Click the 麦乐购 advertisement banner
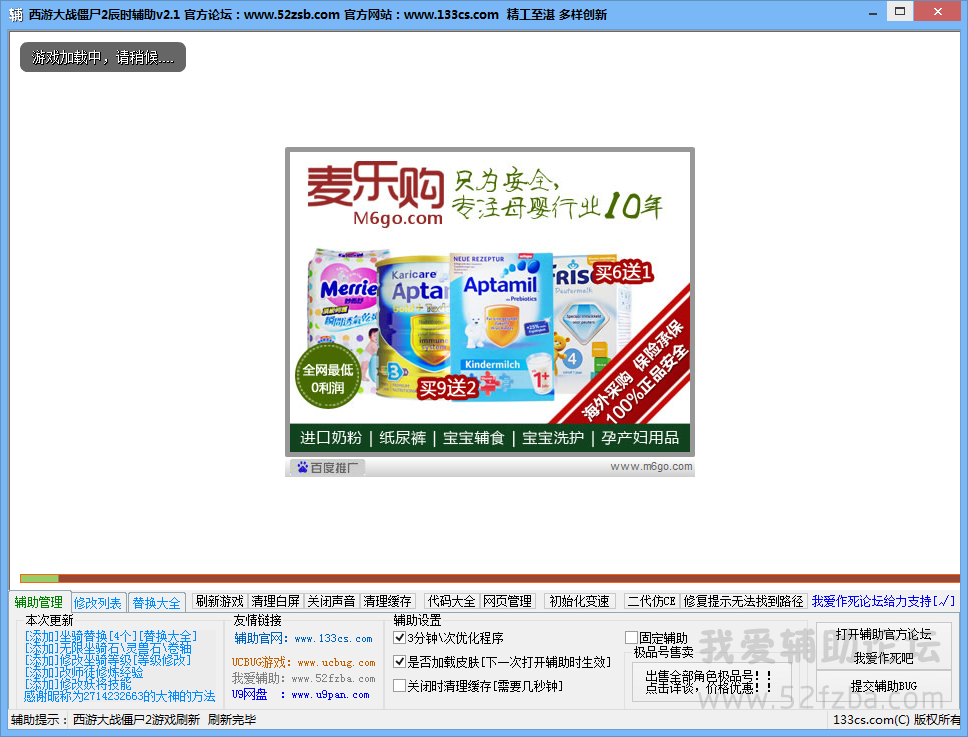This screenshot has height=737, width=968. [x=490, y=302]
